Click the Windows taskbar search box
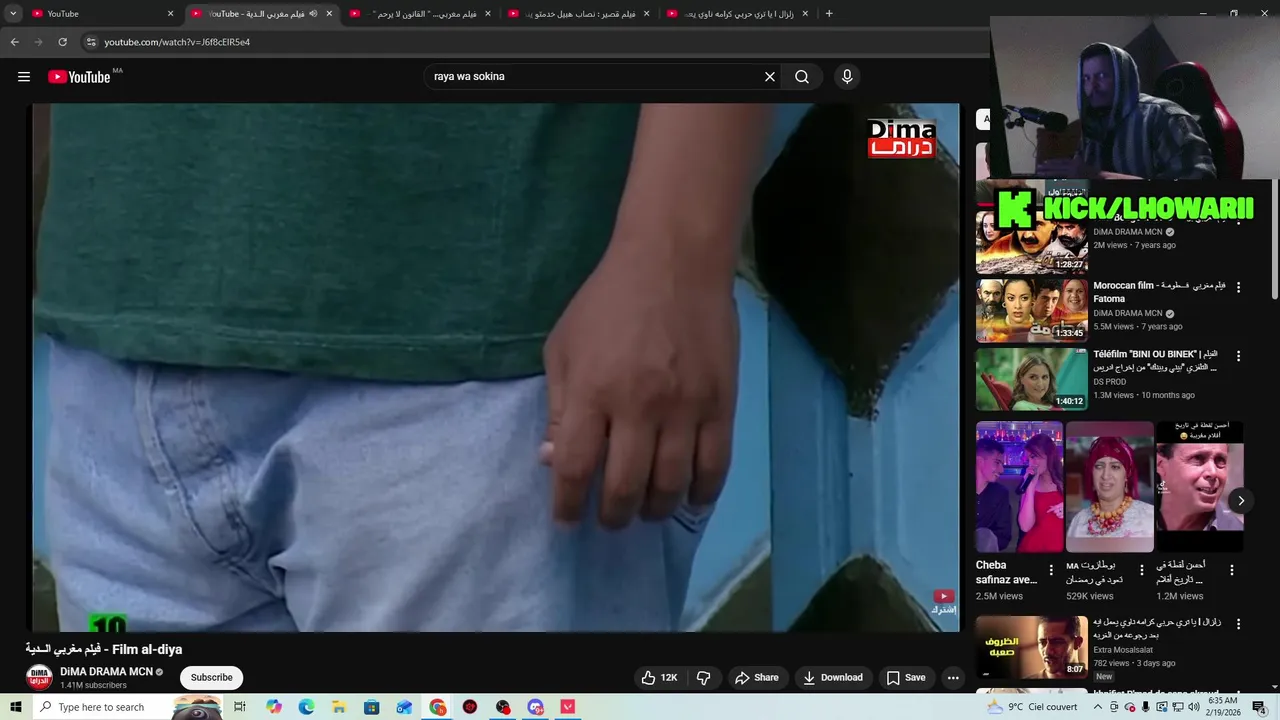 (128, 707)
